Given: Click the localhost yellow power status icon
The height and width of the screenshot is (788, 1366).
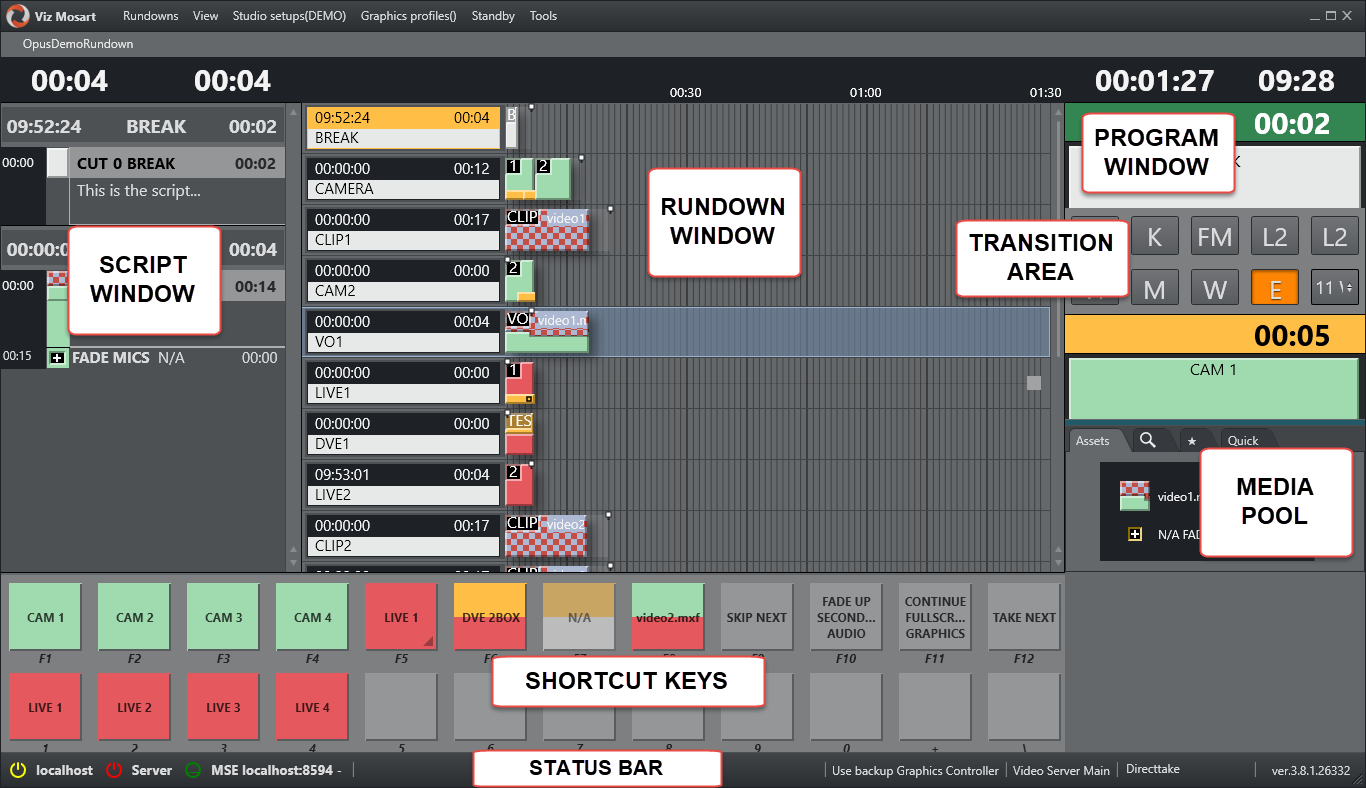Looking at the screenshot, I should pos(18,770).
